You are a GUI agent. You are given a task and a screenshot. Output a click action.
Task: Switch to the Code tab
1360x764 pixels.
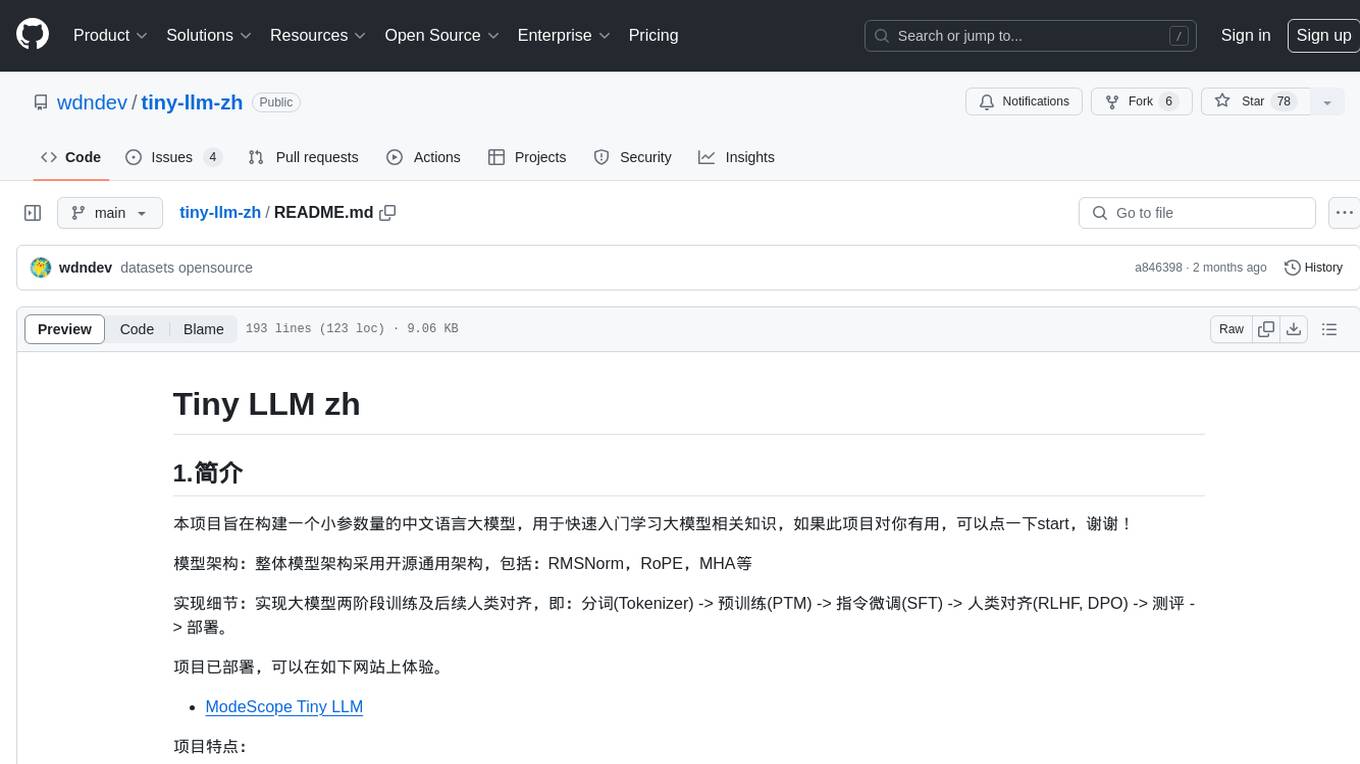click(x=71, y=157)
